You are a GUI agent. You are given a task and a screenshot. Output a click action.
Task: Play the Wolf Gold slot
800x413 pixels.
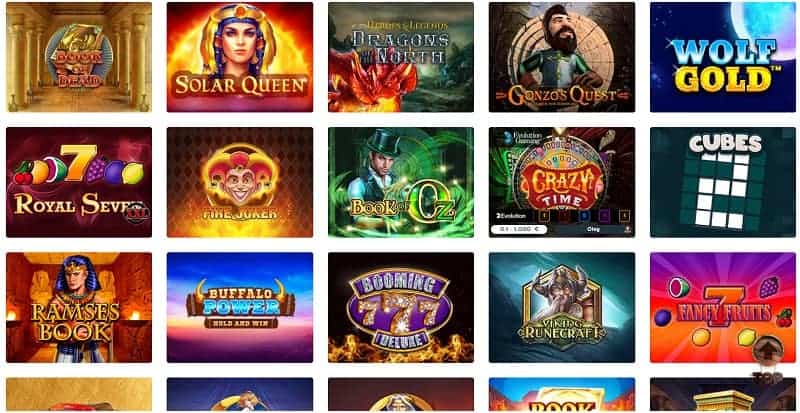(x=723, y=57)
